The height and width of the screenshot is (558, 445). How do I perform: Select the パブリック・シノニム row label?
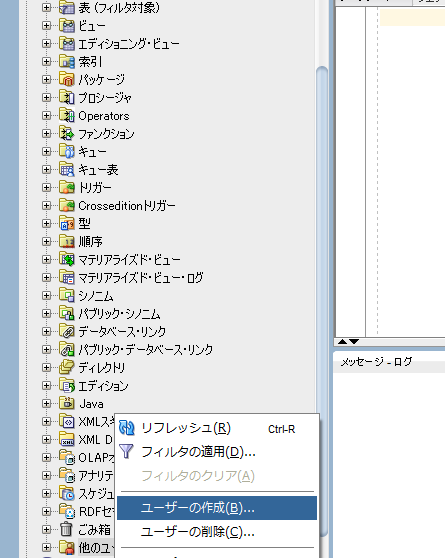[119, 314]
